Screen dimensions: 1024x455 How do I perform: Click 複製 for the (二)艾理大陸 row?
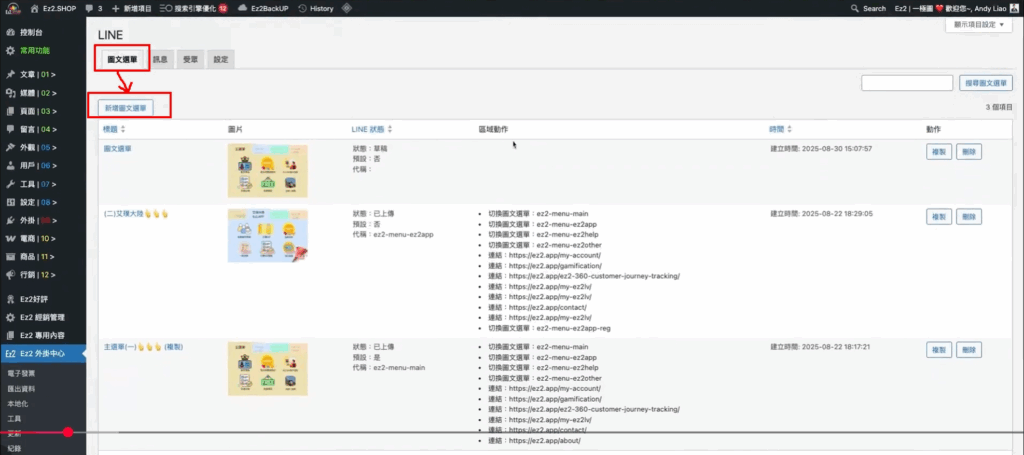click(938, 217)
